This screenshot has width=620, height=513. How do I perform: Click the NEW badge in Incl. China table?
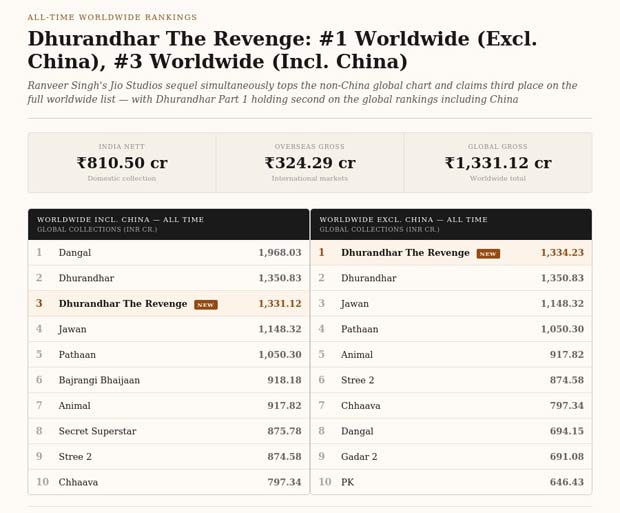tap(206, 305)
